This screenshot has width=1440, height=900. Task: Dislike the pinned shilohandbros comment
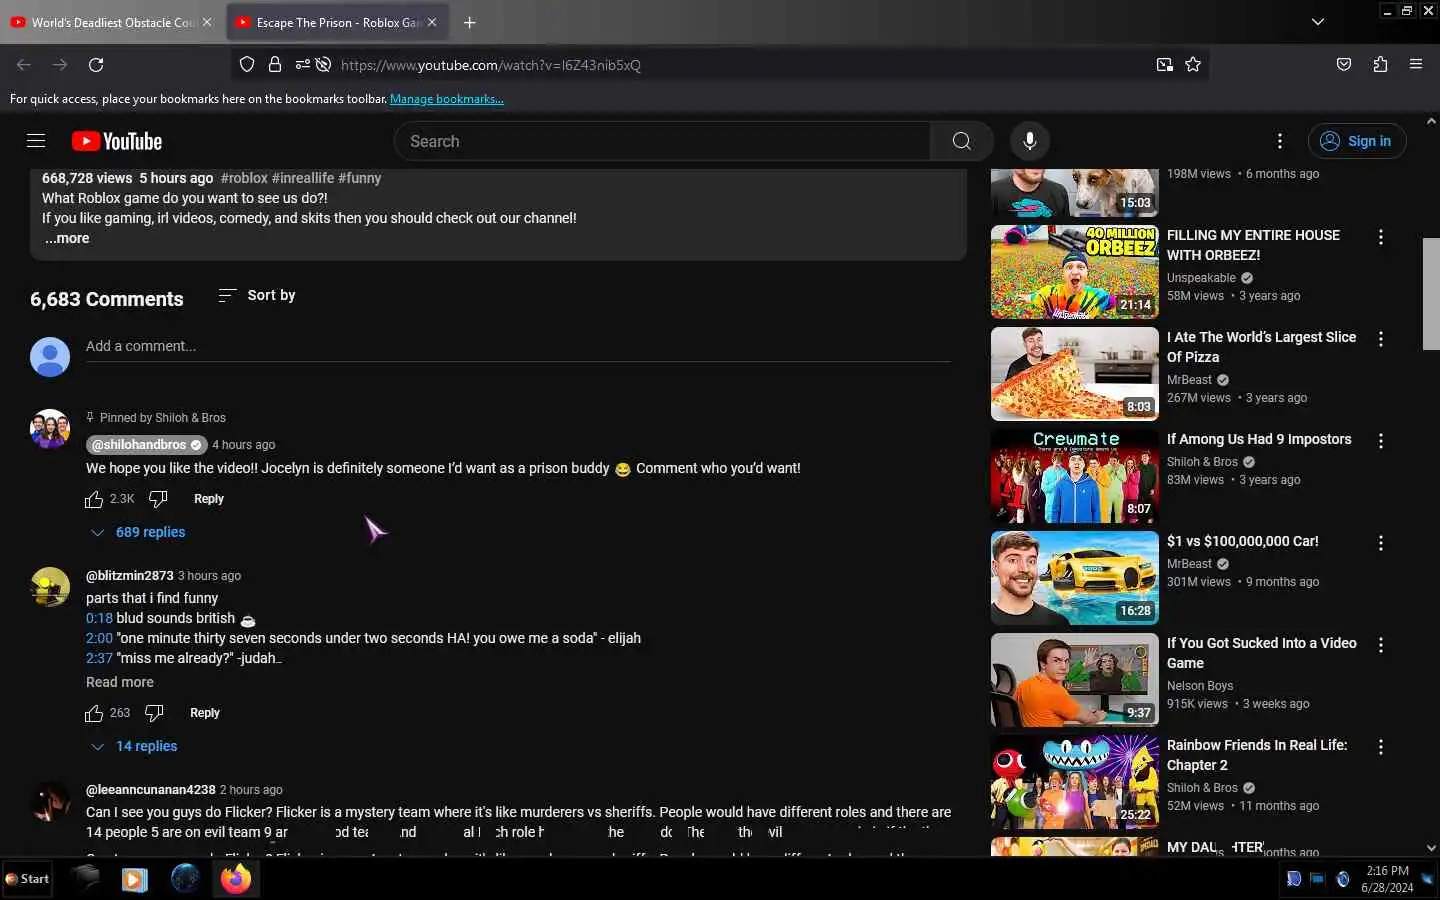point(158,499)
